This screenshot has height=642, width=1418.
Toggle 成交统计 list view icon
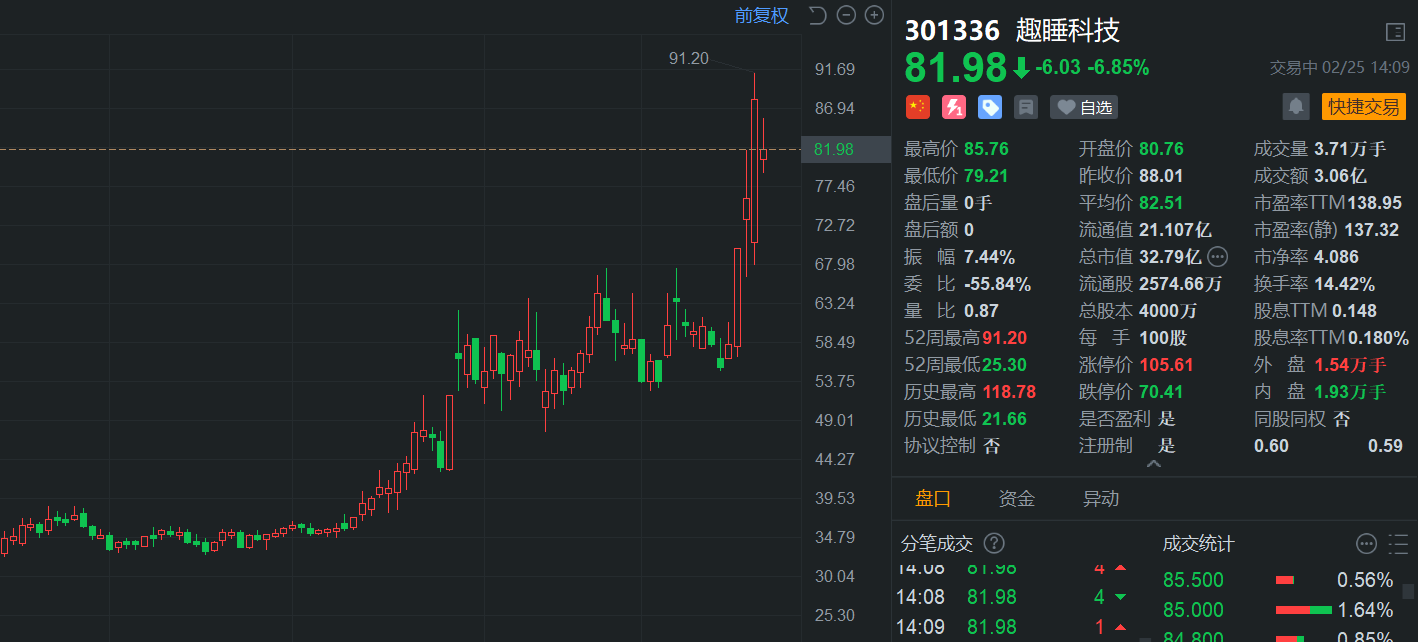1398,544
